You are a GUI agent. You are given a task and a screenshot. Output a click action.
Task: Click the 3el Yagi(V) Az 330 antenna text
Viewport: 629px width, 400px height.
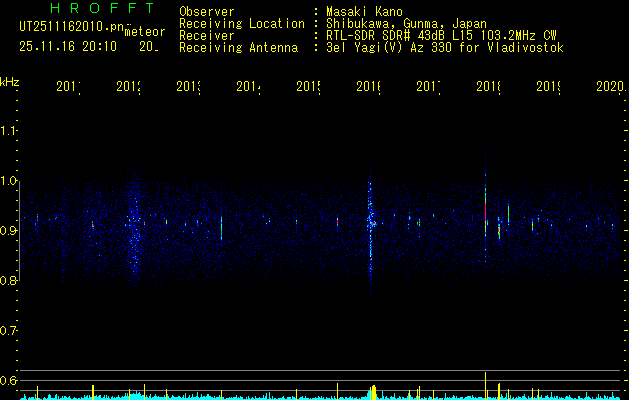coord(445,48)
